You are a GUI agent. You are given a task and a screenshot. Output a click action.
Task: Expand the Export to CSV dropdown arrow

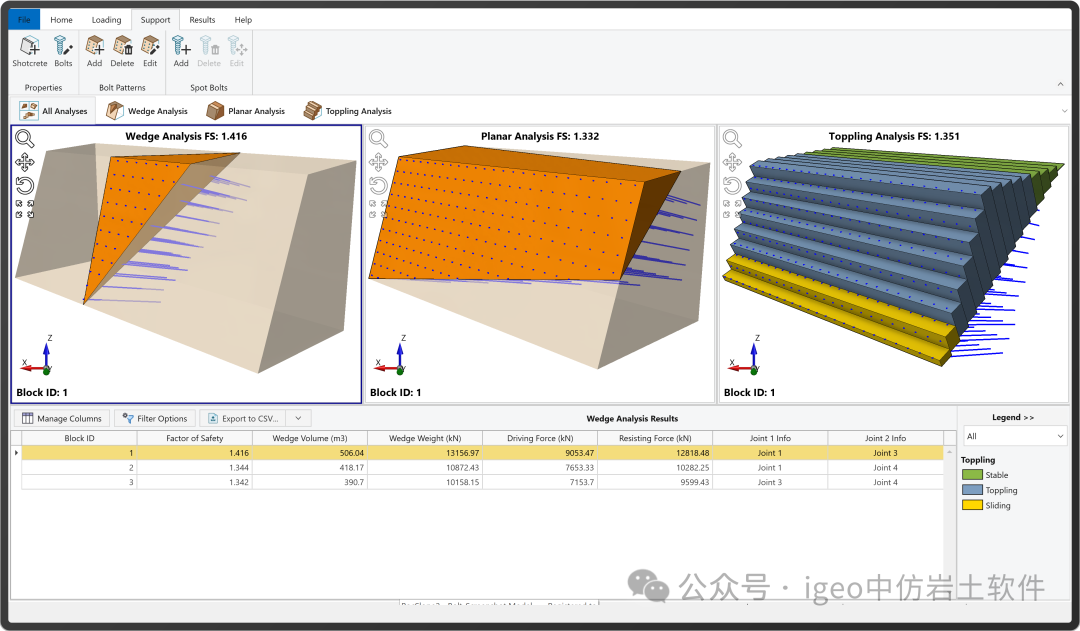click(x=298, y=418)
